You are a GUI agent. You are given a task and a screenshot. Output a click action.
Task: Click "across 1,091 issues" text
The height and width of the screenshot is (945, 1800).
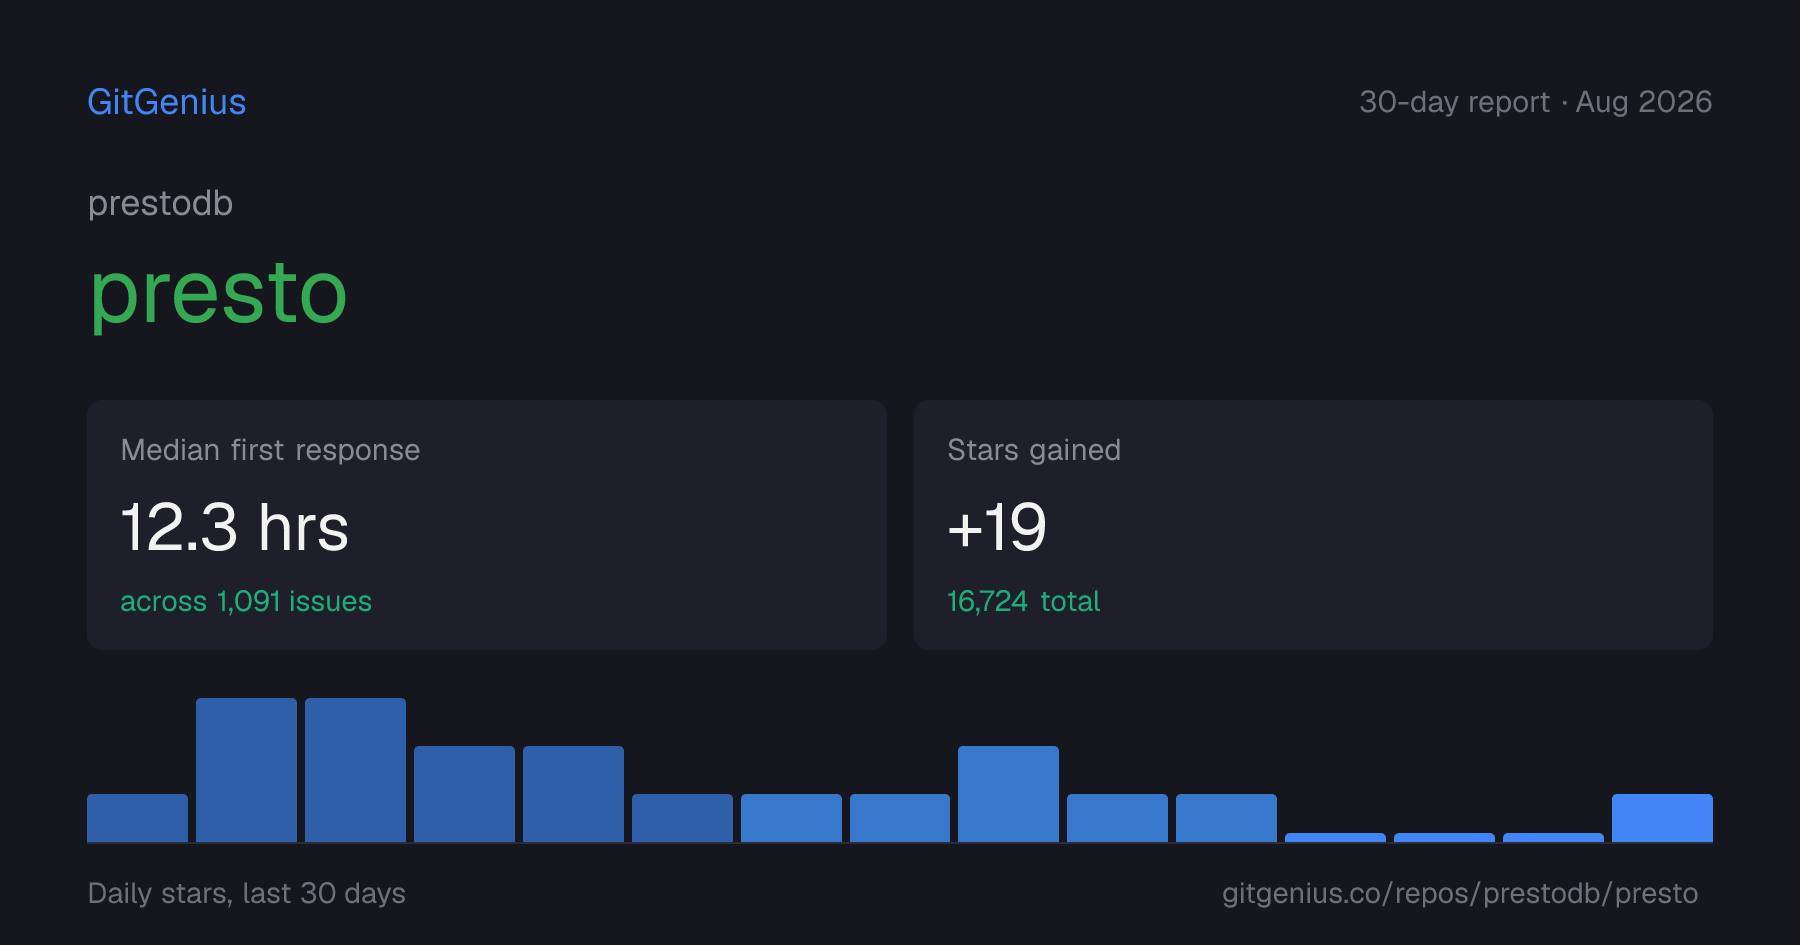pos(246,601)
